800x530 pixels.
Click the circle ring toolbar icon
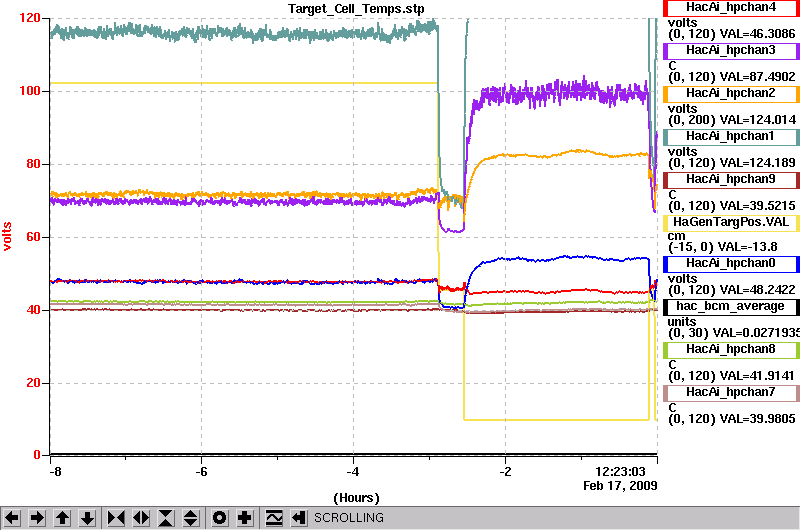pos(219,518)
